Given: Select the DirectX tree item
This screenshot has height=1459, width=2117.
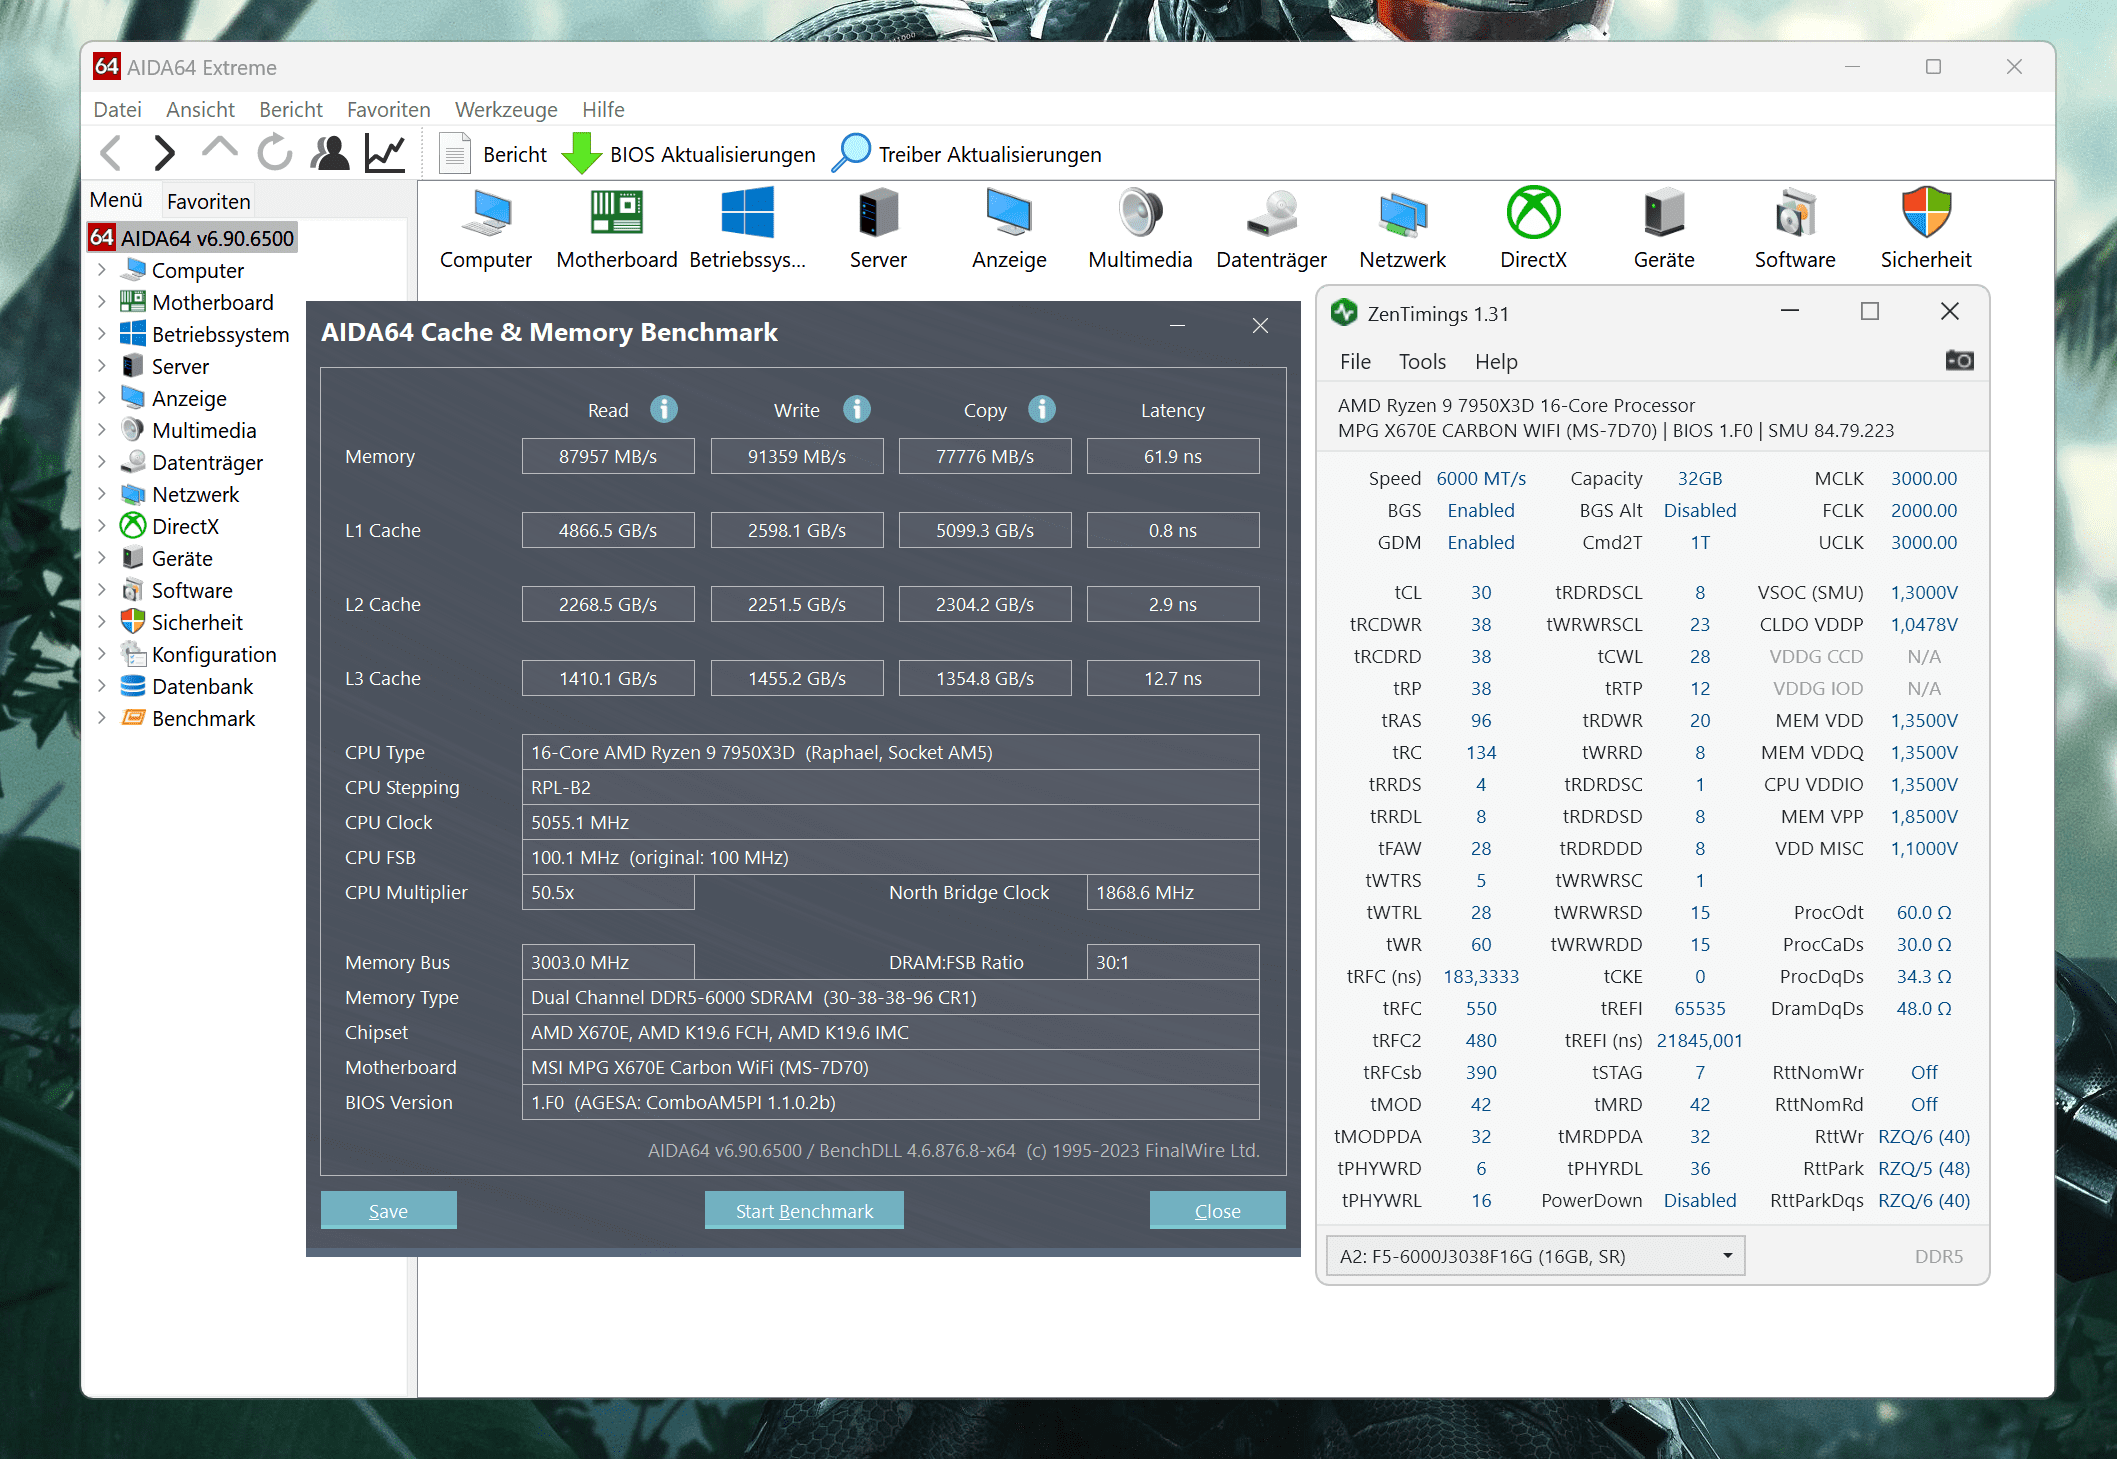Looking at the screenshot, I should 184,526.
